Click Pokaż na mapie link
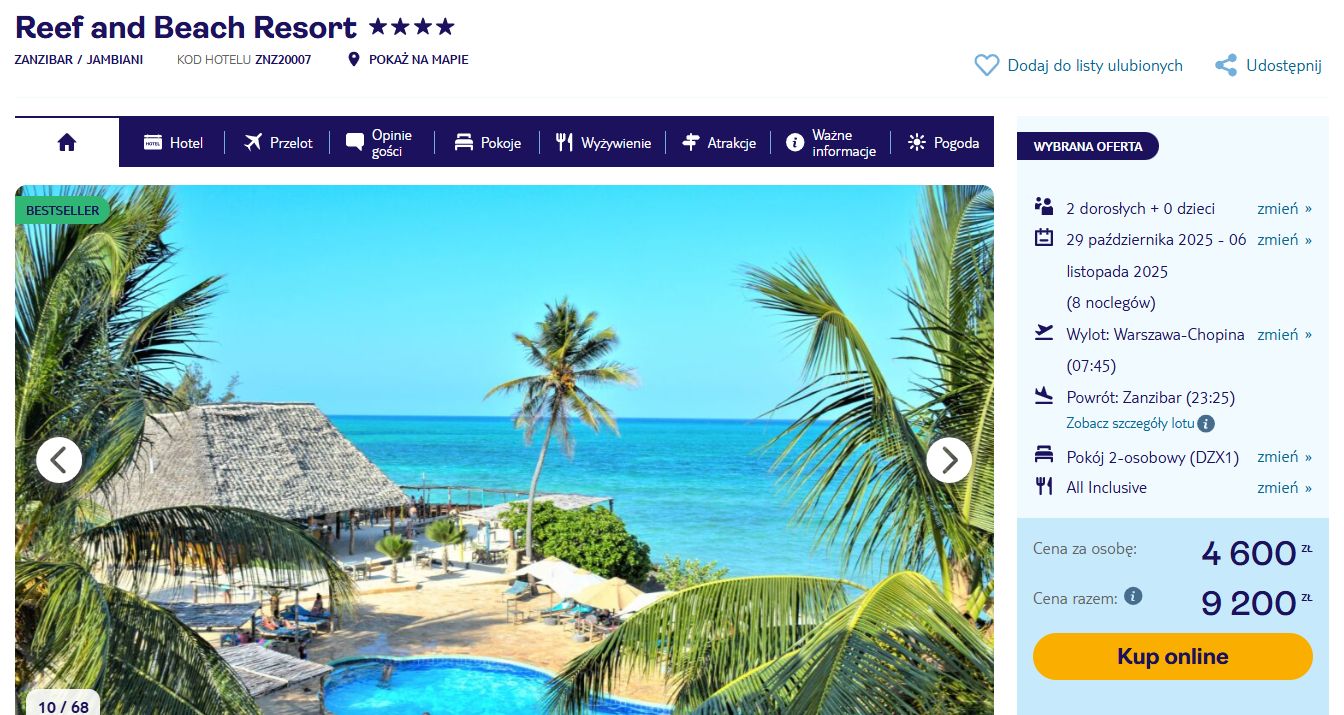The image size is (1344, 715). (418, 60)
